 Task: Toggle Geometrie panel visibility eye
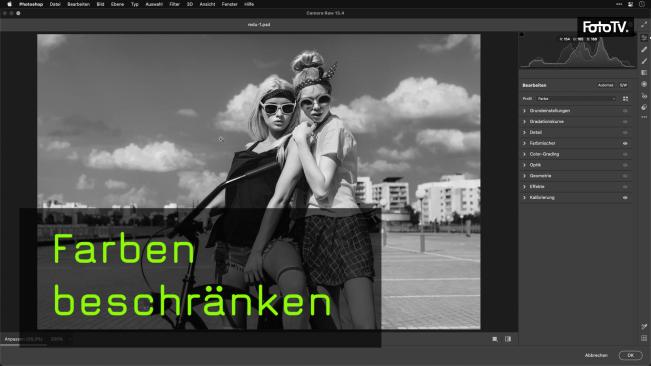point(625,176)
